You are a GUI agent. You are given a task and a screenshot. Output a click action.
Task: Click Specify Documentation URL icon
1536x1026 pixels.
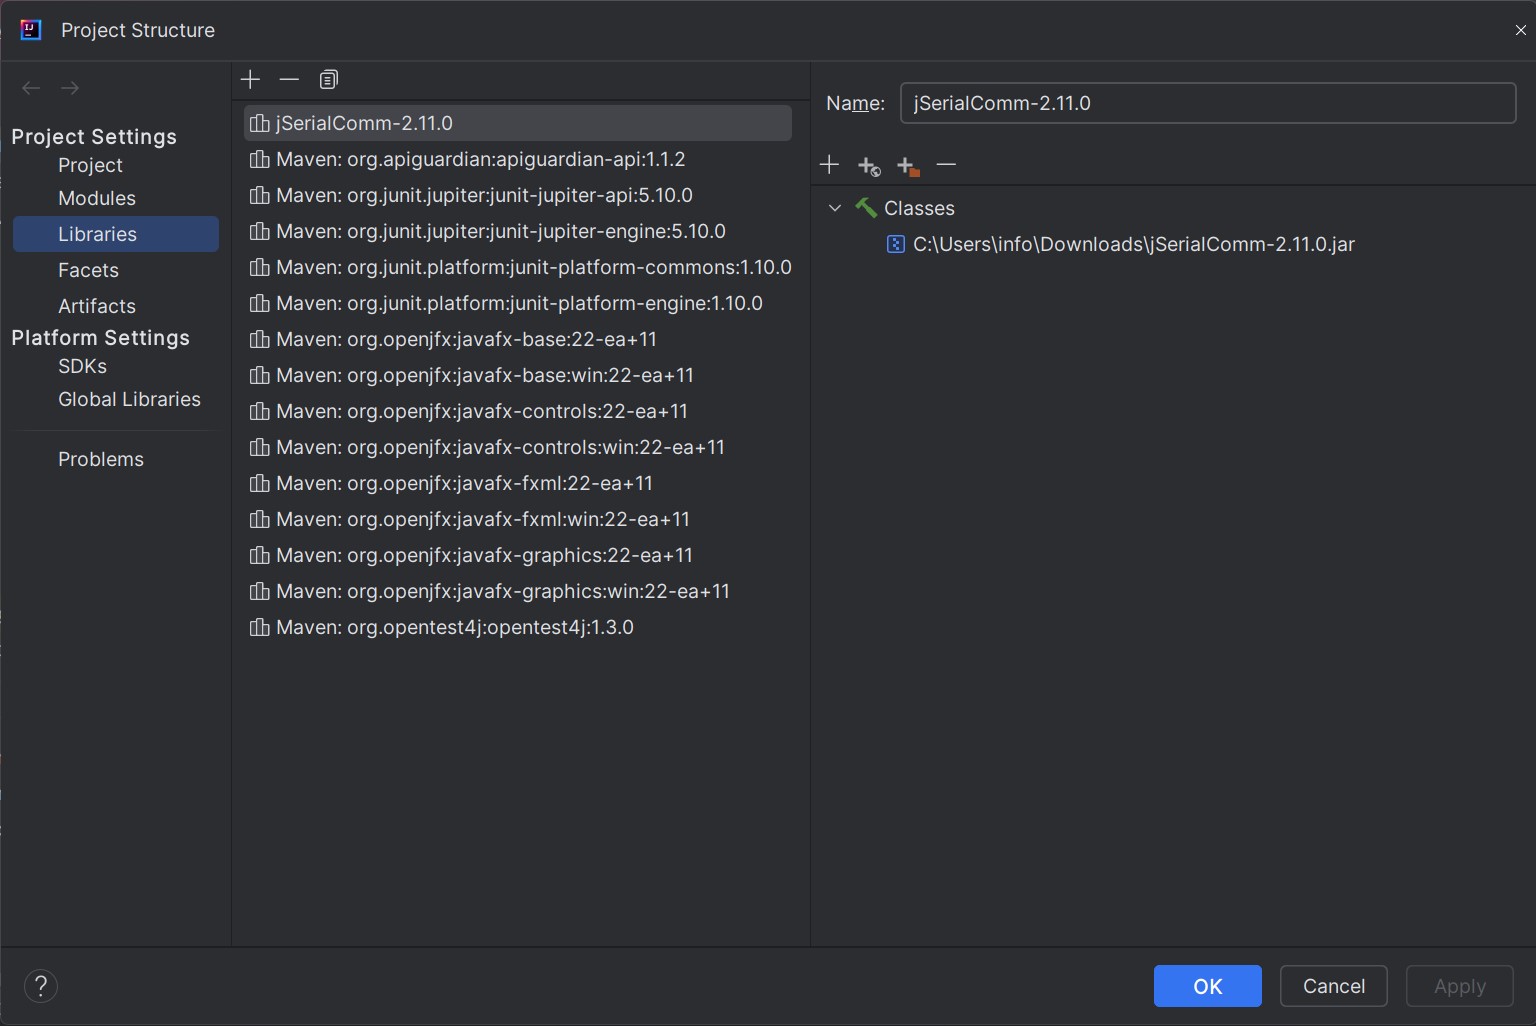868,166
